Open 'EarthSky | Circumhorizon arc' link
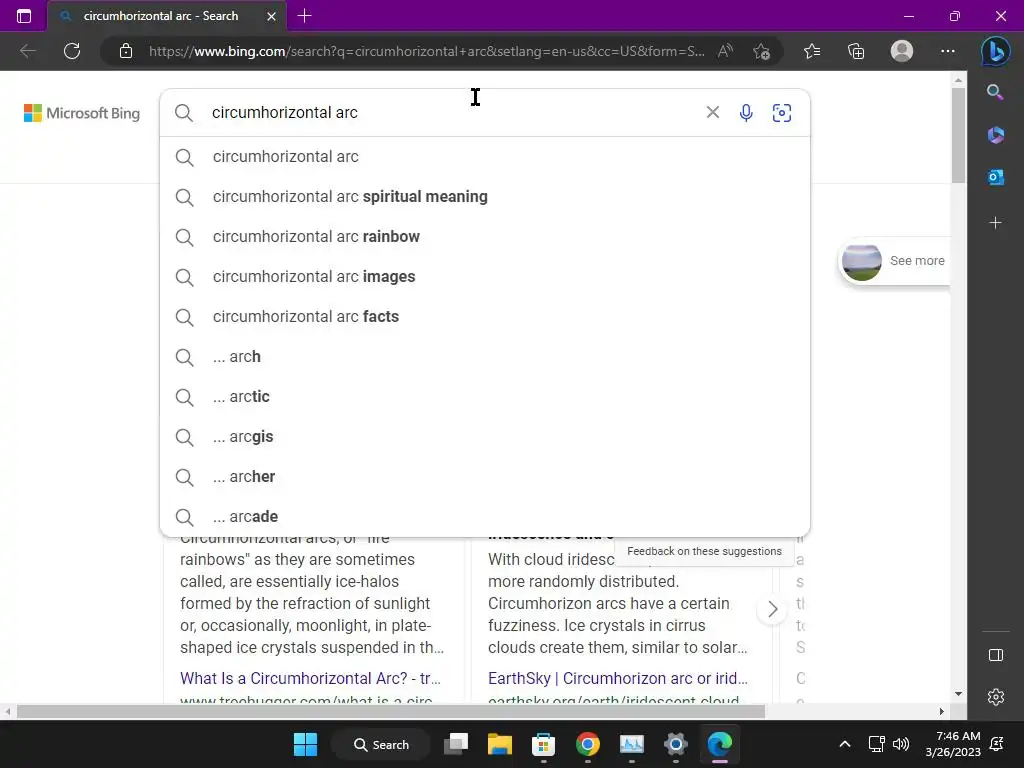Screen dimensions: 1024x768 click(618, 679)
